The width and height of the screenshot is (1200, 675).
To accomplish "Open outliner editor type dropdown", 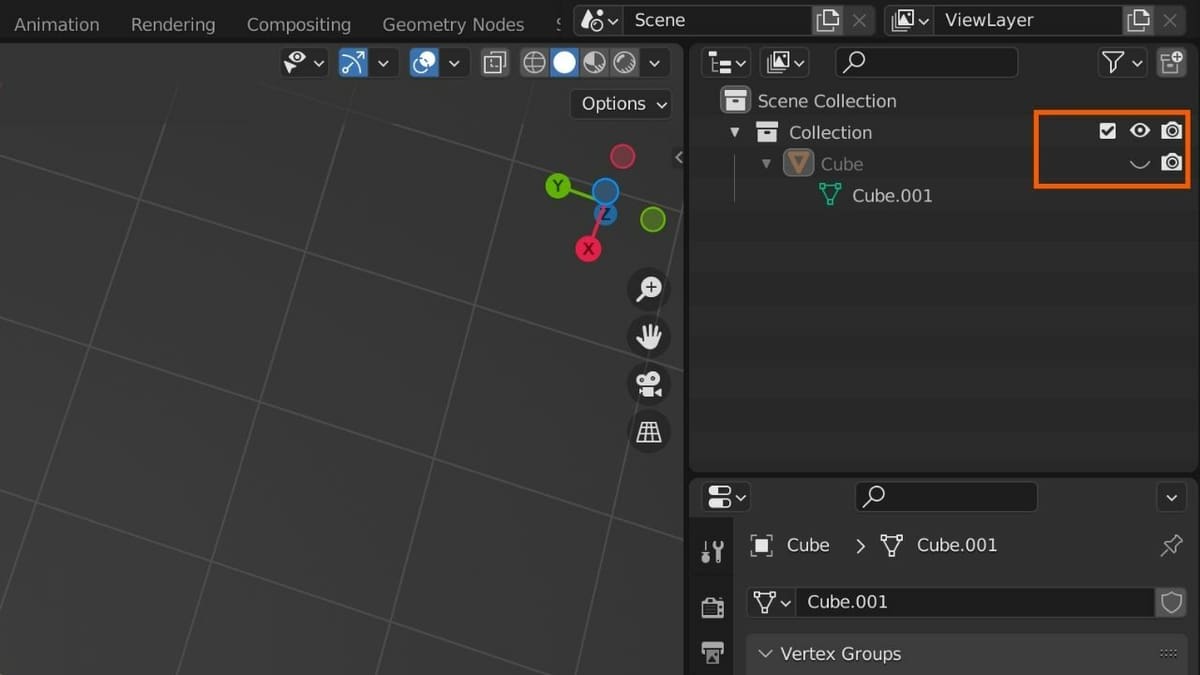I will tap(726, 63).
